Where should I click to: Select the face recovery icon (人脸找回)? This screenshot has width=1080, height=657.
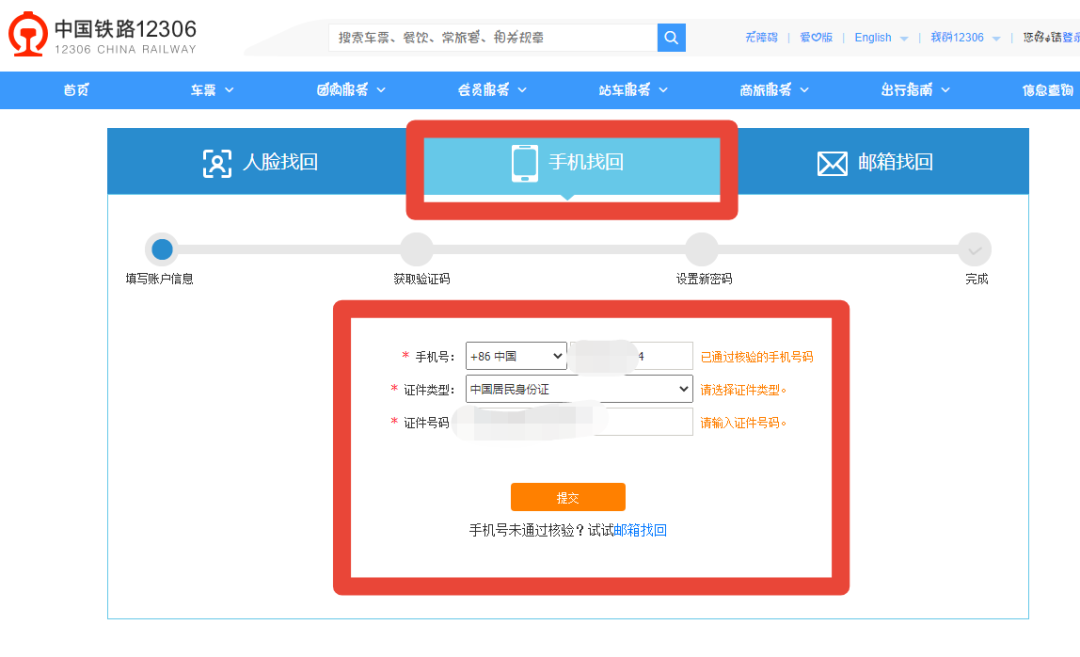[x=217, y=163]
